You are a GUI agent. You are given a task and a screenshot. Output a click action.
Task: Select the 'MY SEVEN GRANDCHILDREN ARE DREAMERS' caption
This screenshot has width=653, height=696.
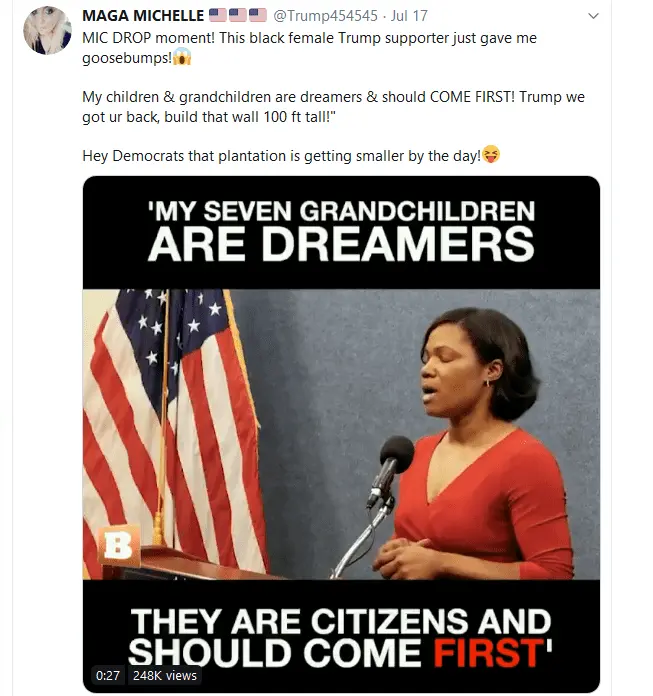(x=341, y=230)
